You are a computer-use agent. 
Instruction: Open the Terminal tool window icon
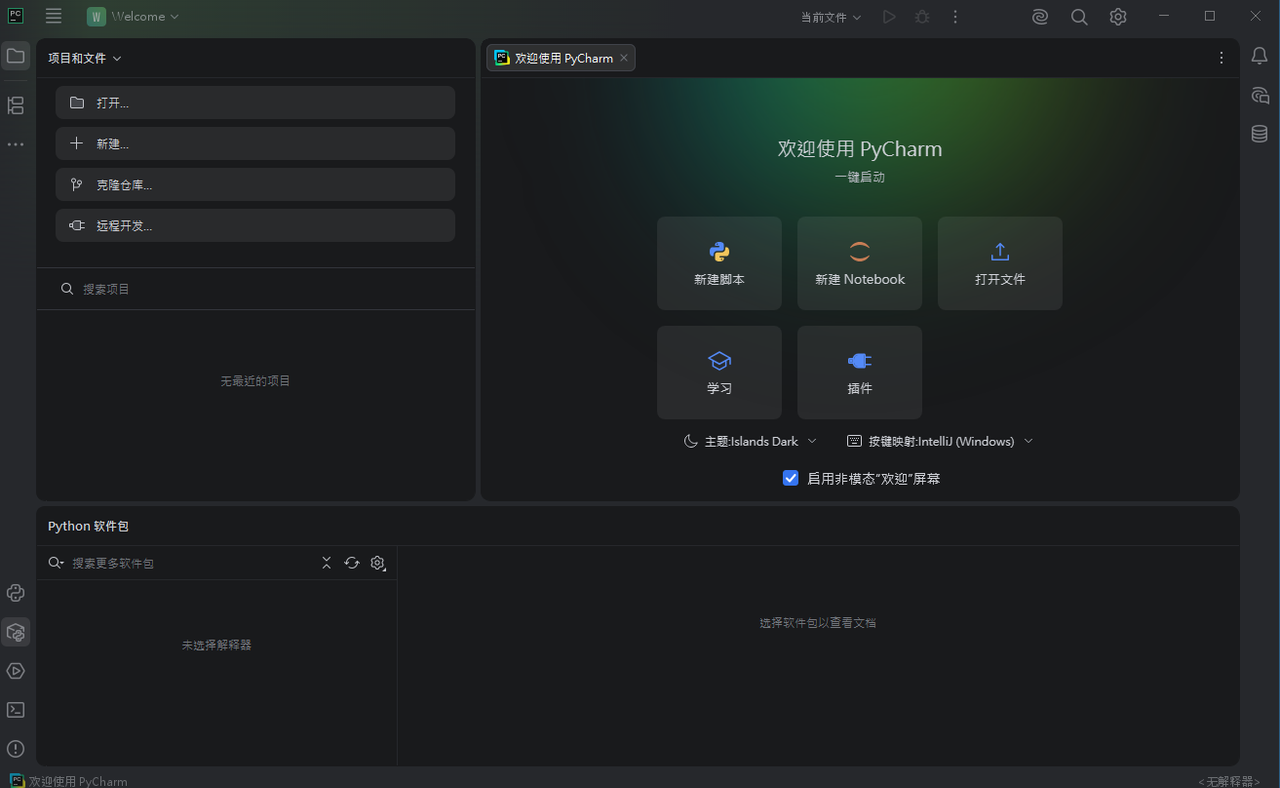16,710
